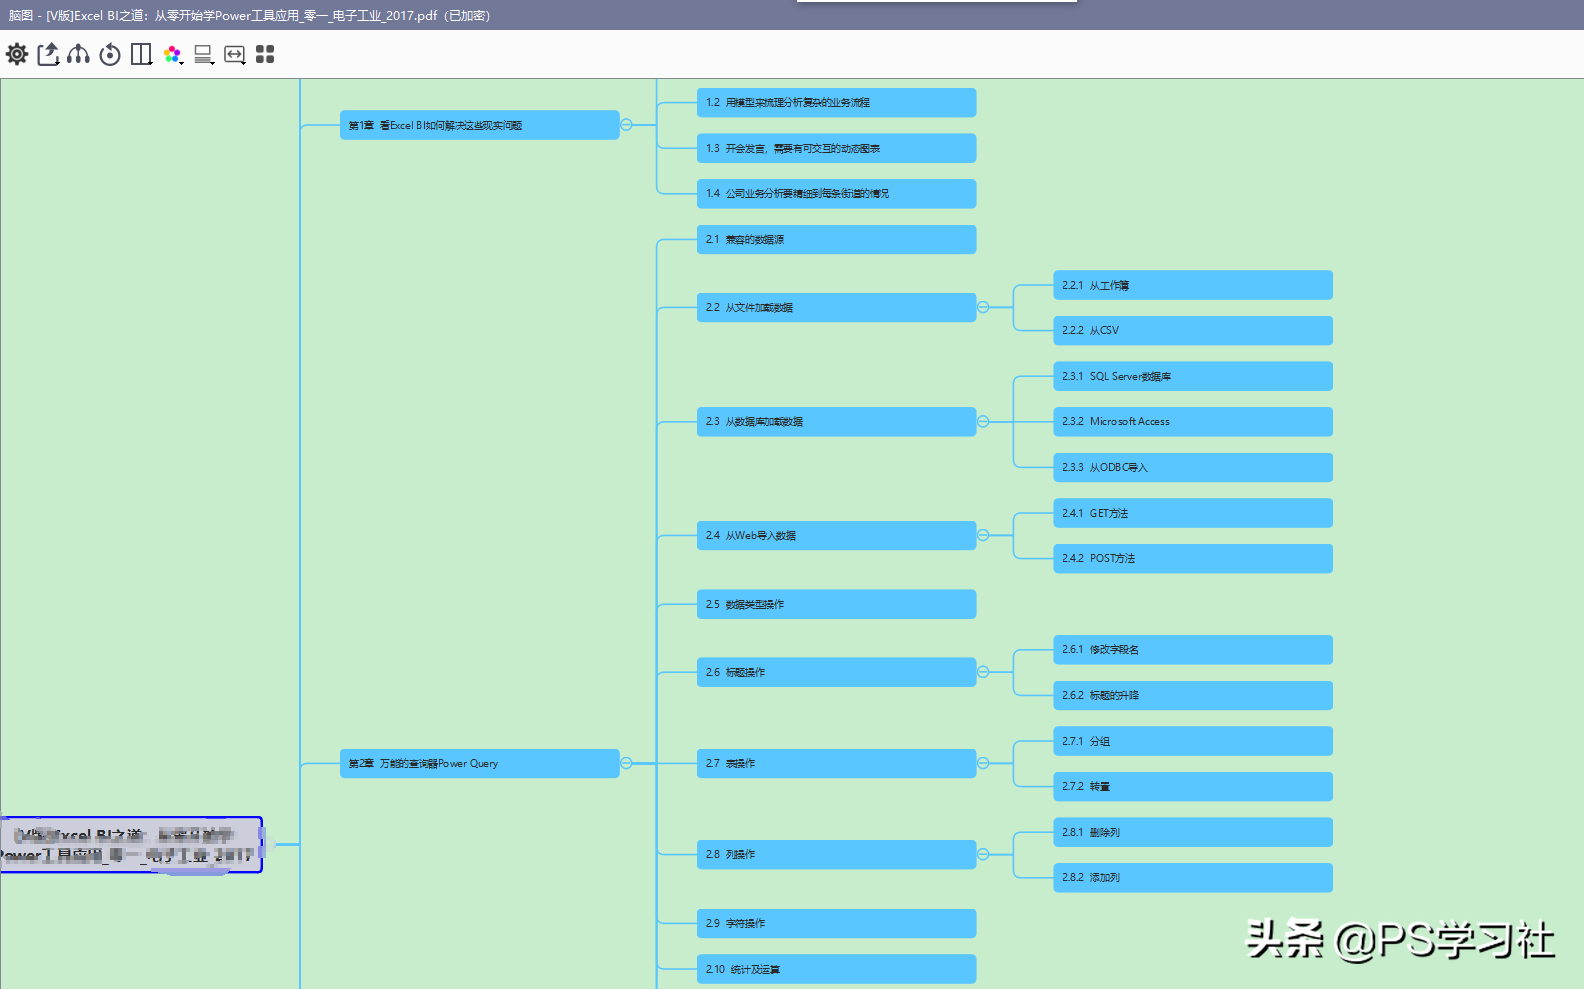This screenshot has width=1584, height=989.
Task: Collapse node 2.4 从Web导入数据
Action: pos(983,535)
